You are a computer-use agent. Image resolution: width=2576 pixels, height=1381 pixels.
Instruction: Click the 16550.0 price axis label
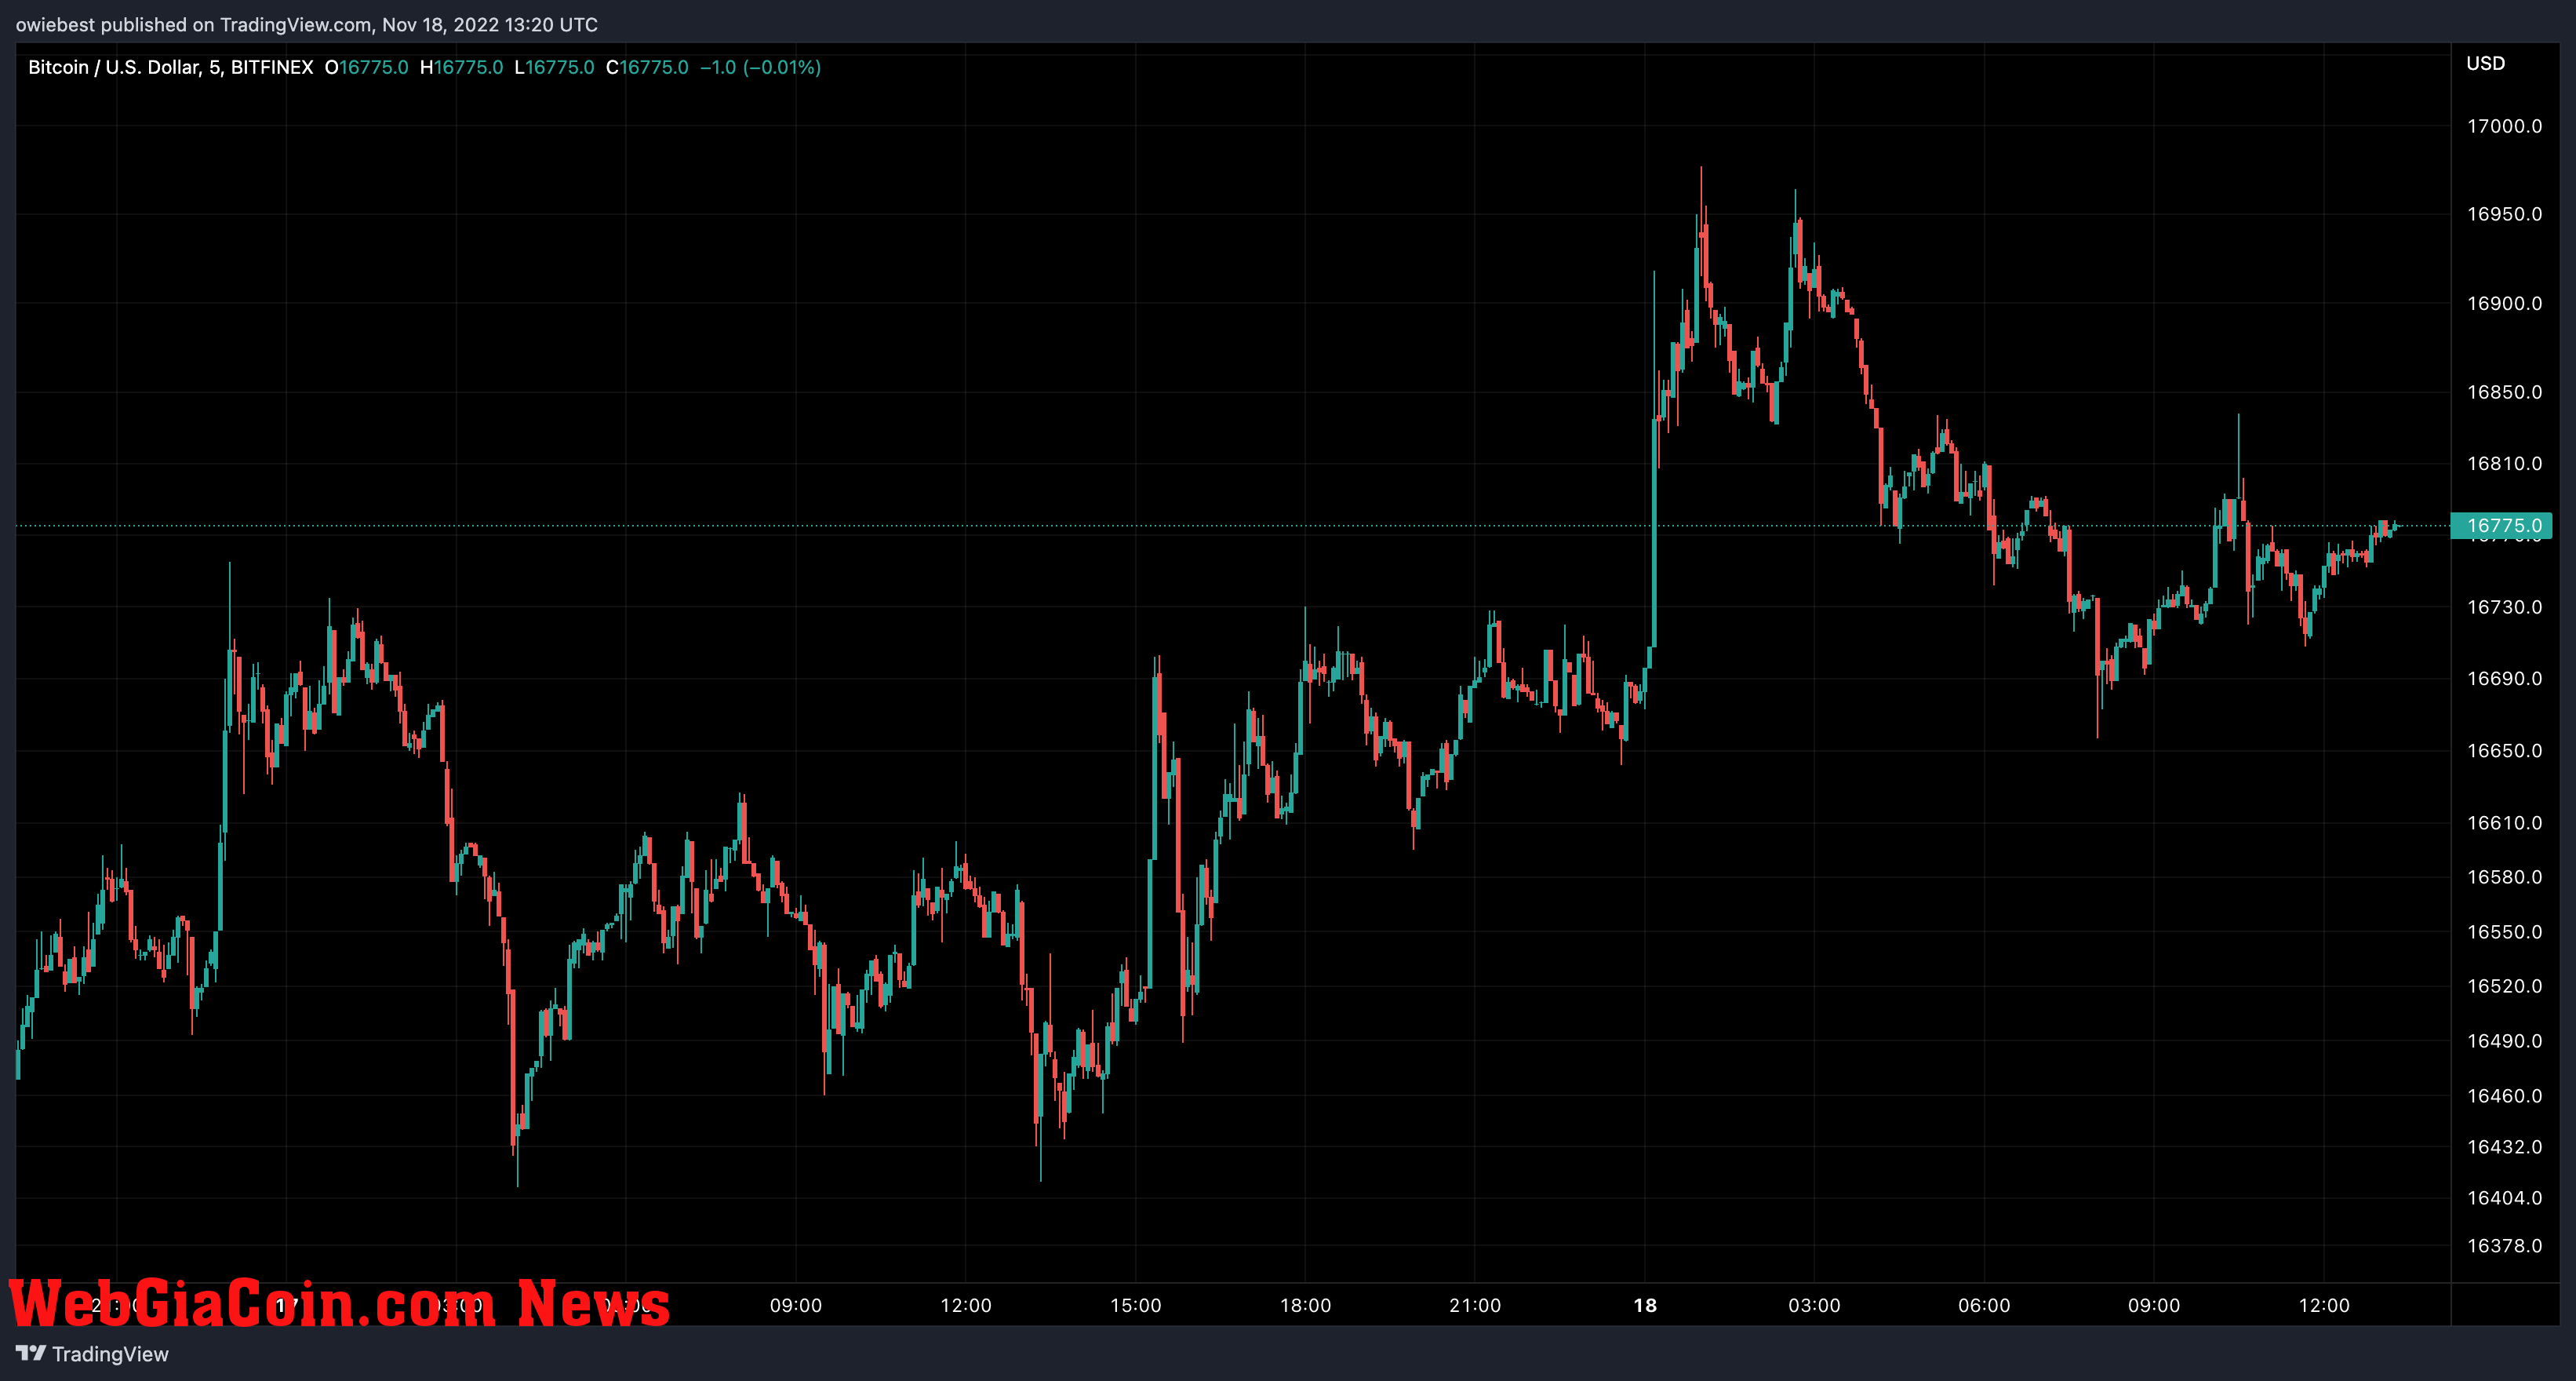tap(2504, 932)
